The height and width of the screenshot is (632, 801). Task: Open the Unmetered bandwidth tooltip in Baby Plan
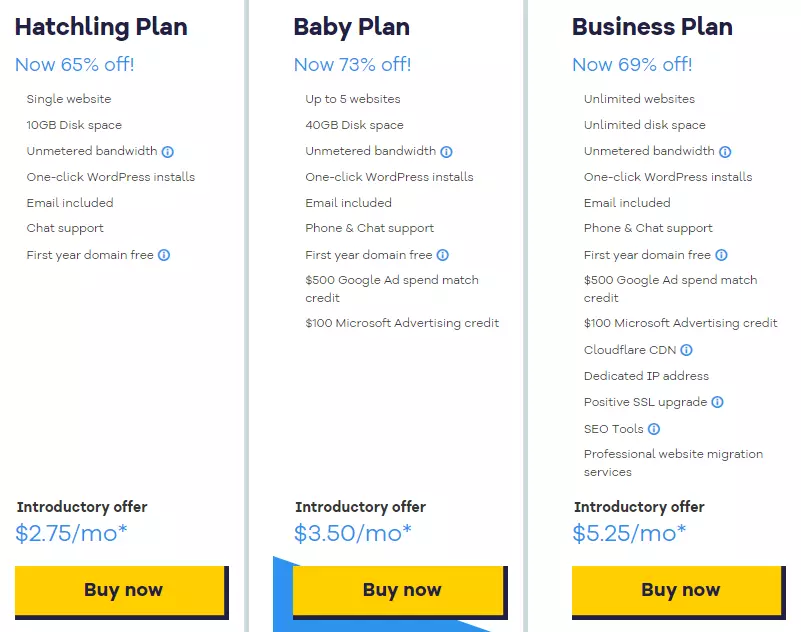point(446,151)
